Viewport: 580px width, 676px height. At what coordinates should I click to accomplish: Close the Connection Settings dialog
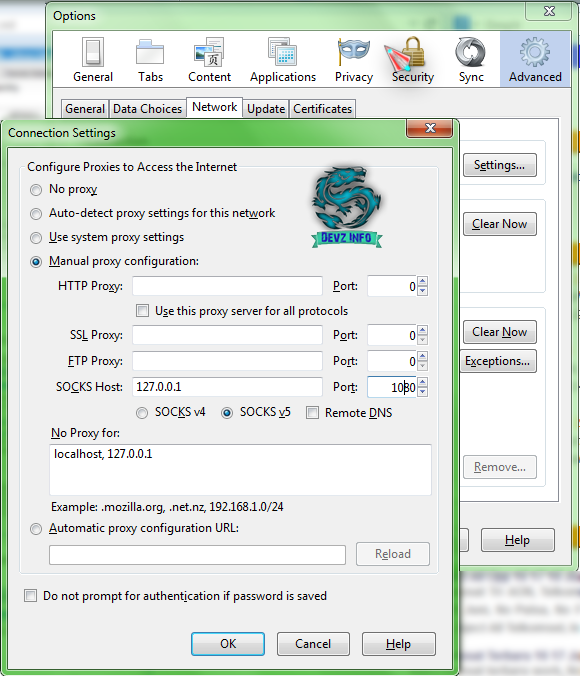[430, 128]
